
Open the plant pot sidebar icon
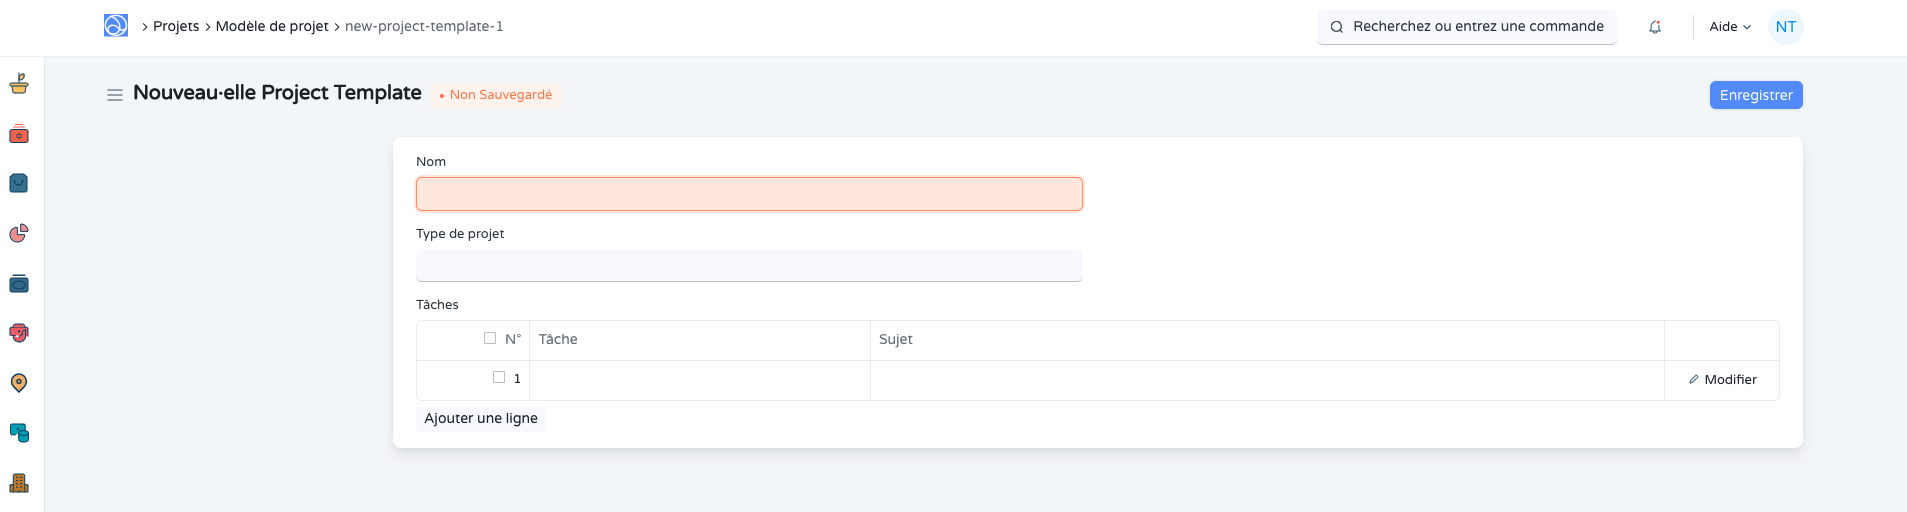tap(19, 84)
